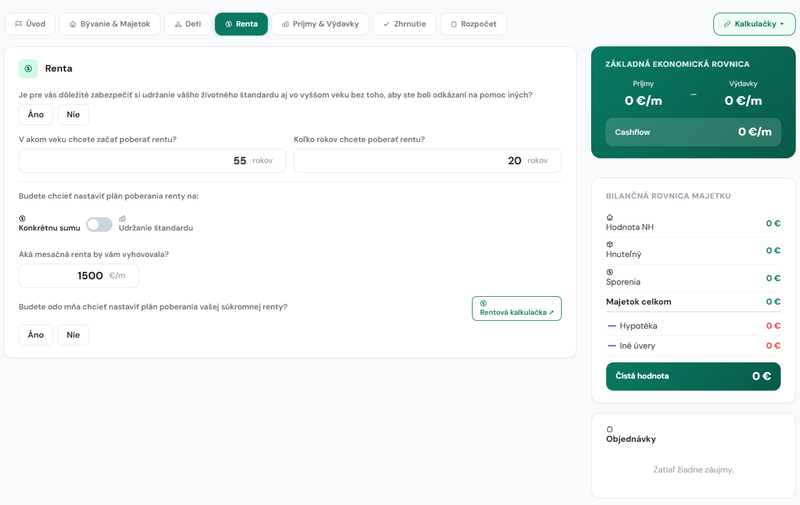Click the monthly rent field showing 1500
Viewport: 800px width, 505px height.
coord(79,275)
